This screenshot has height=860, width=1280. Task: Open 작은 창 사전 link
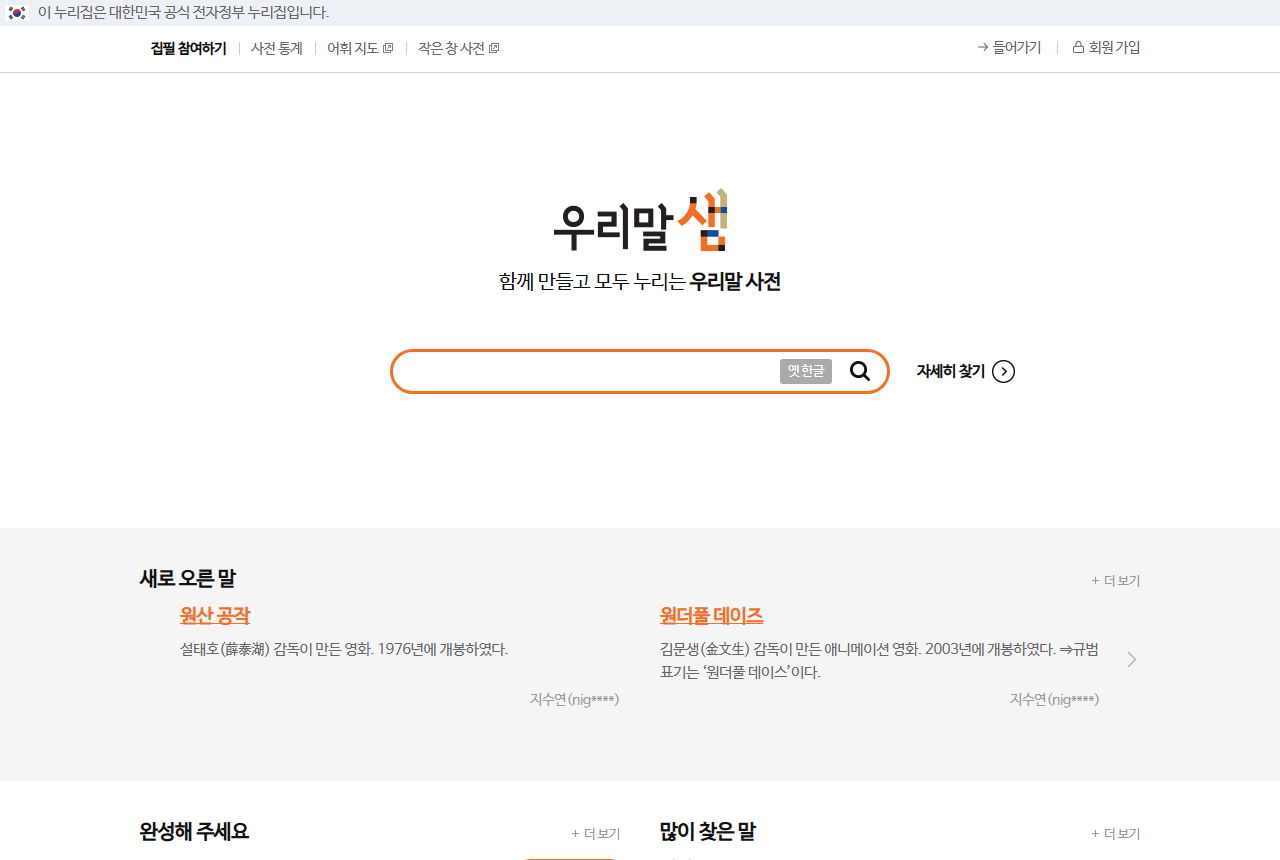click(458, 48)
